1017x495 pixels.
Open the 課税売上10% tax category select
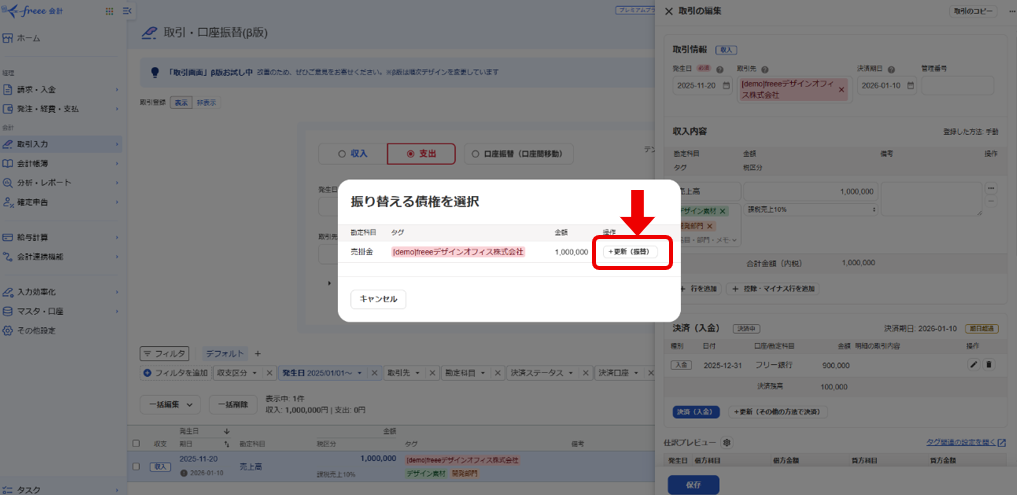(x=810, y=210)
